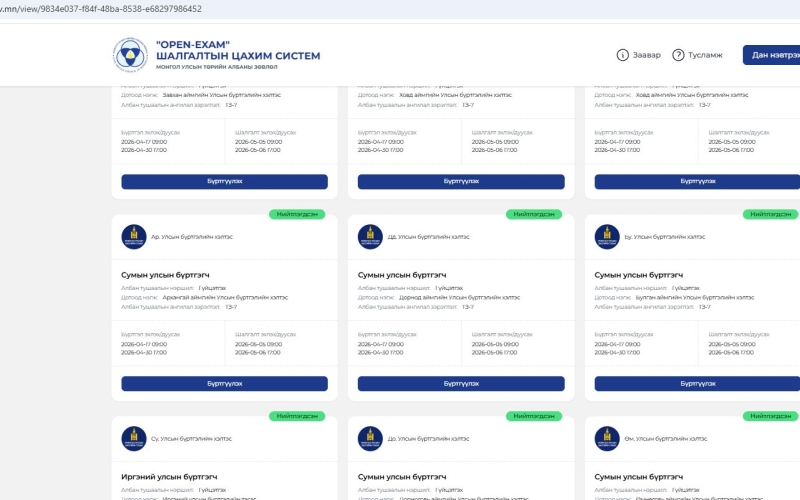Click the emblem in the Бу. Улсын бүртгэлийн хэлтэс card
This screenshot has width=800, height=500.
tap(606, 237)
